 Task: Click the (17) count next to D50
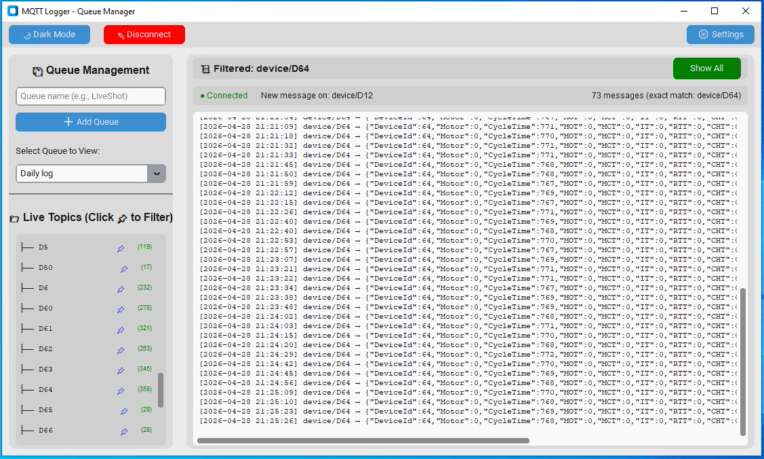tap(146, 267)
